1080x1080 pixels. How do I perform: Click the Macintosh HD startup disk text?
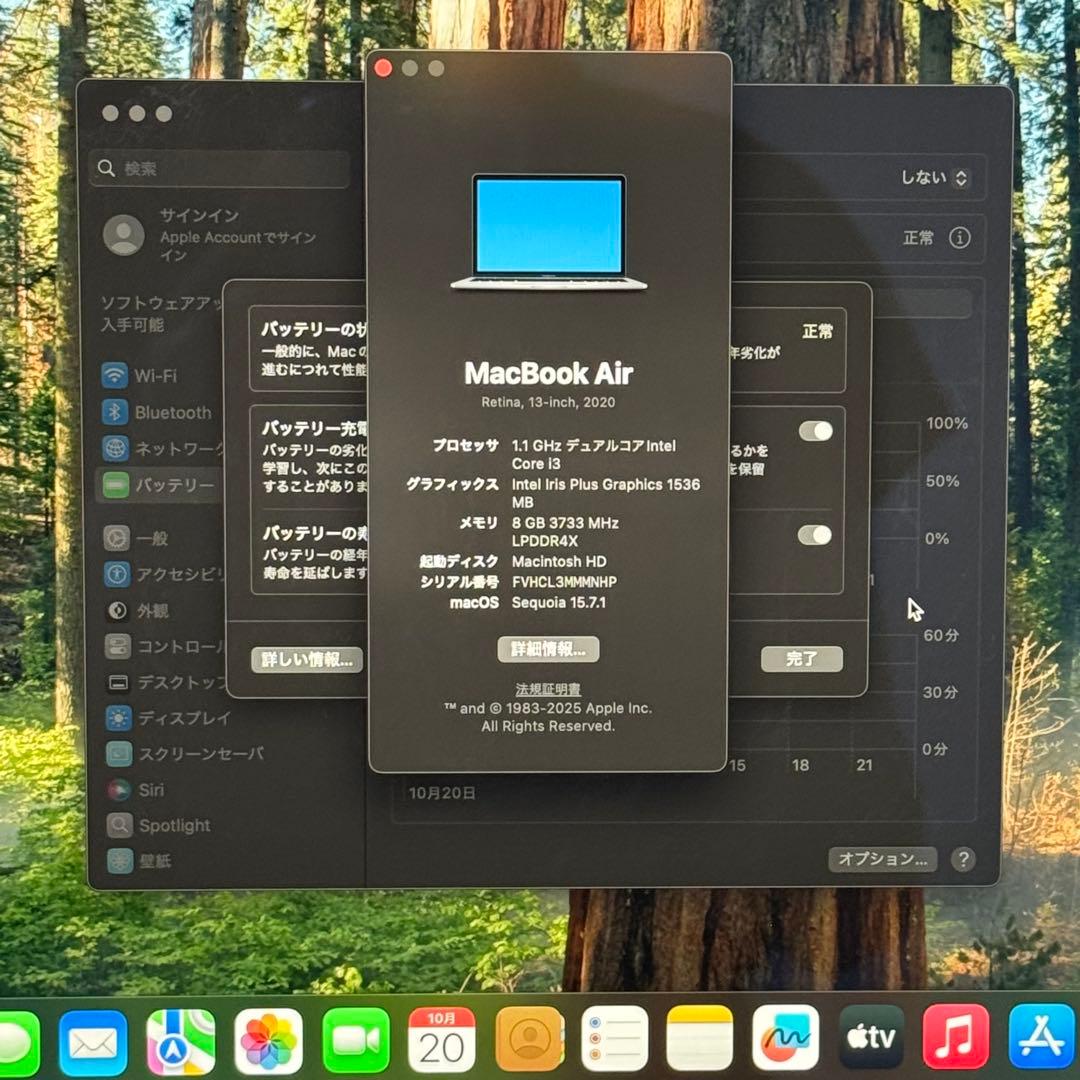pyautogui.click(x=559, y=561)
